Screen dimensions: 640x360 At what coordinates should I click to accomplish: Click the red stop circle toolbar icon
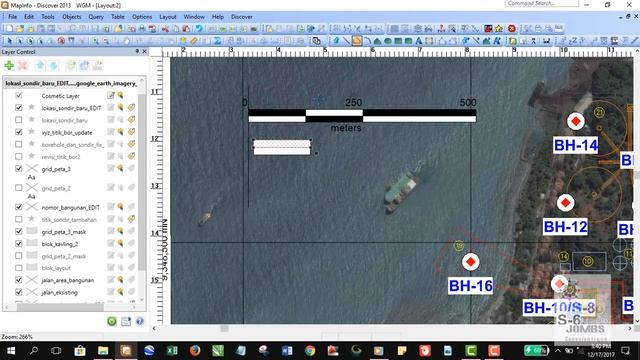point(511,29)
